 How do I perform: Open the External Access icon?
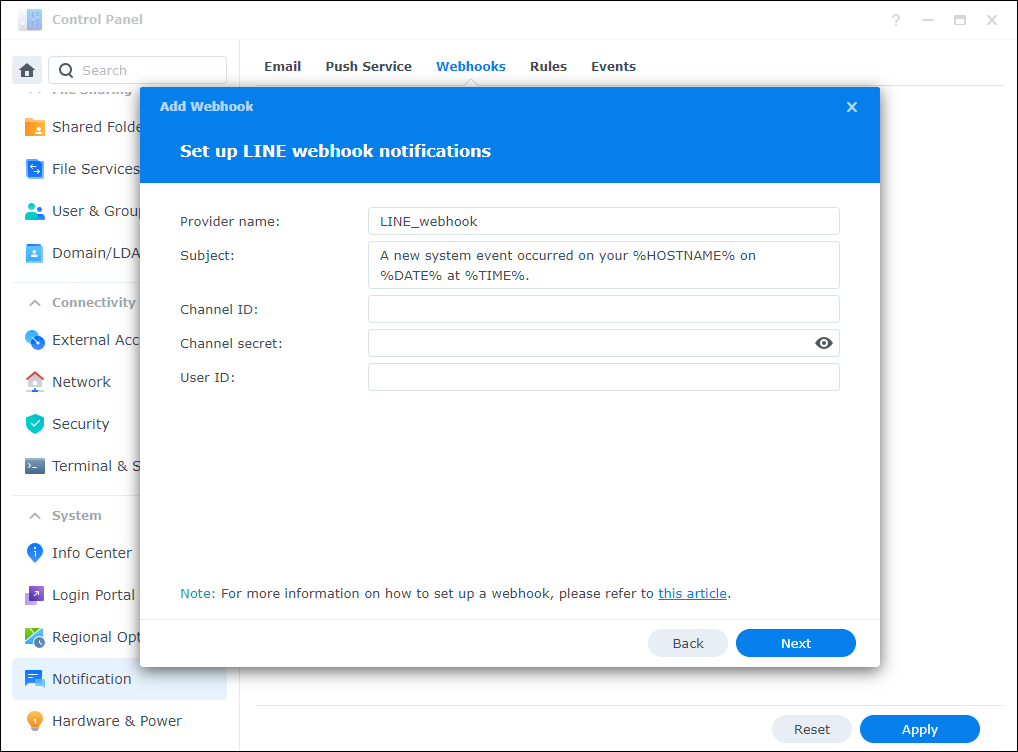tap(34, 340)
